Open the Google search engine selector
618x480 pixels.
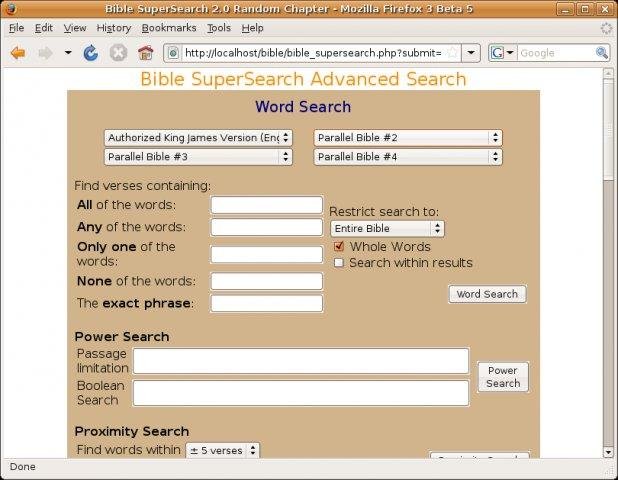(502, 53)
